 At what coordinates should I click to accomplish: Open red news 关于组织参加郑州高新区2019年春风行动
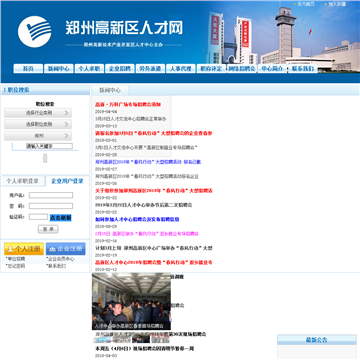click(154, 191)
